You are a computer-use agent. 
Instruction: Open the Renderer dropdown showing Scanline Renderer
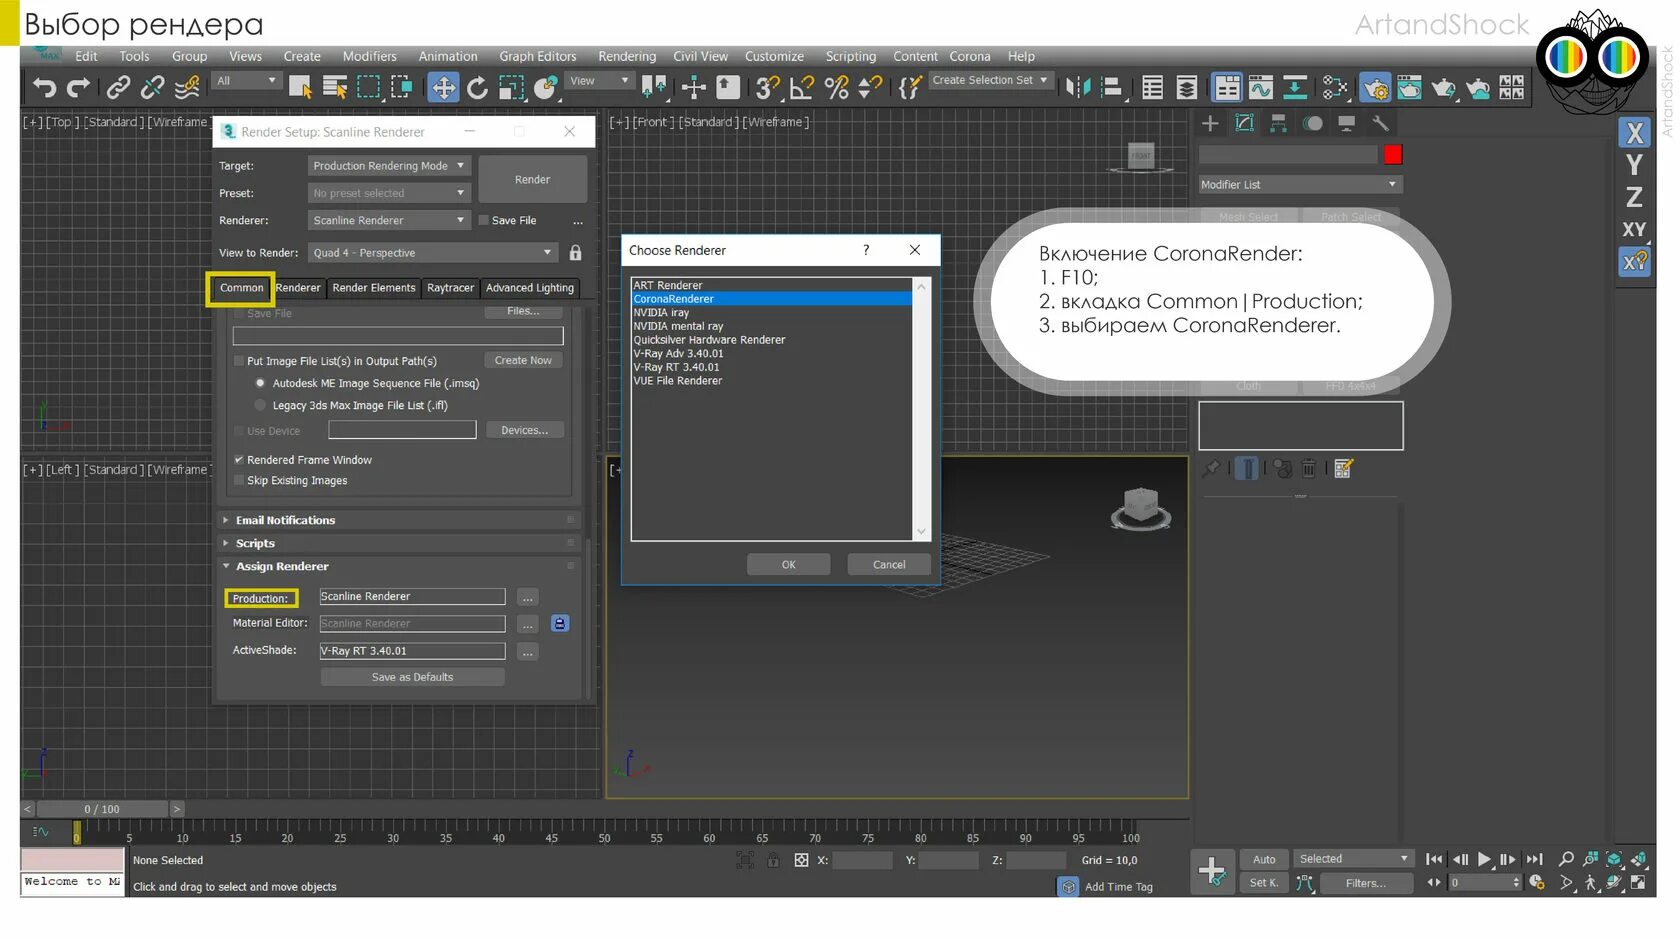389,220
